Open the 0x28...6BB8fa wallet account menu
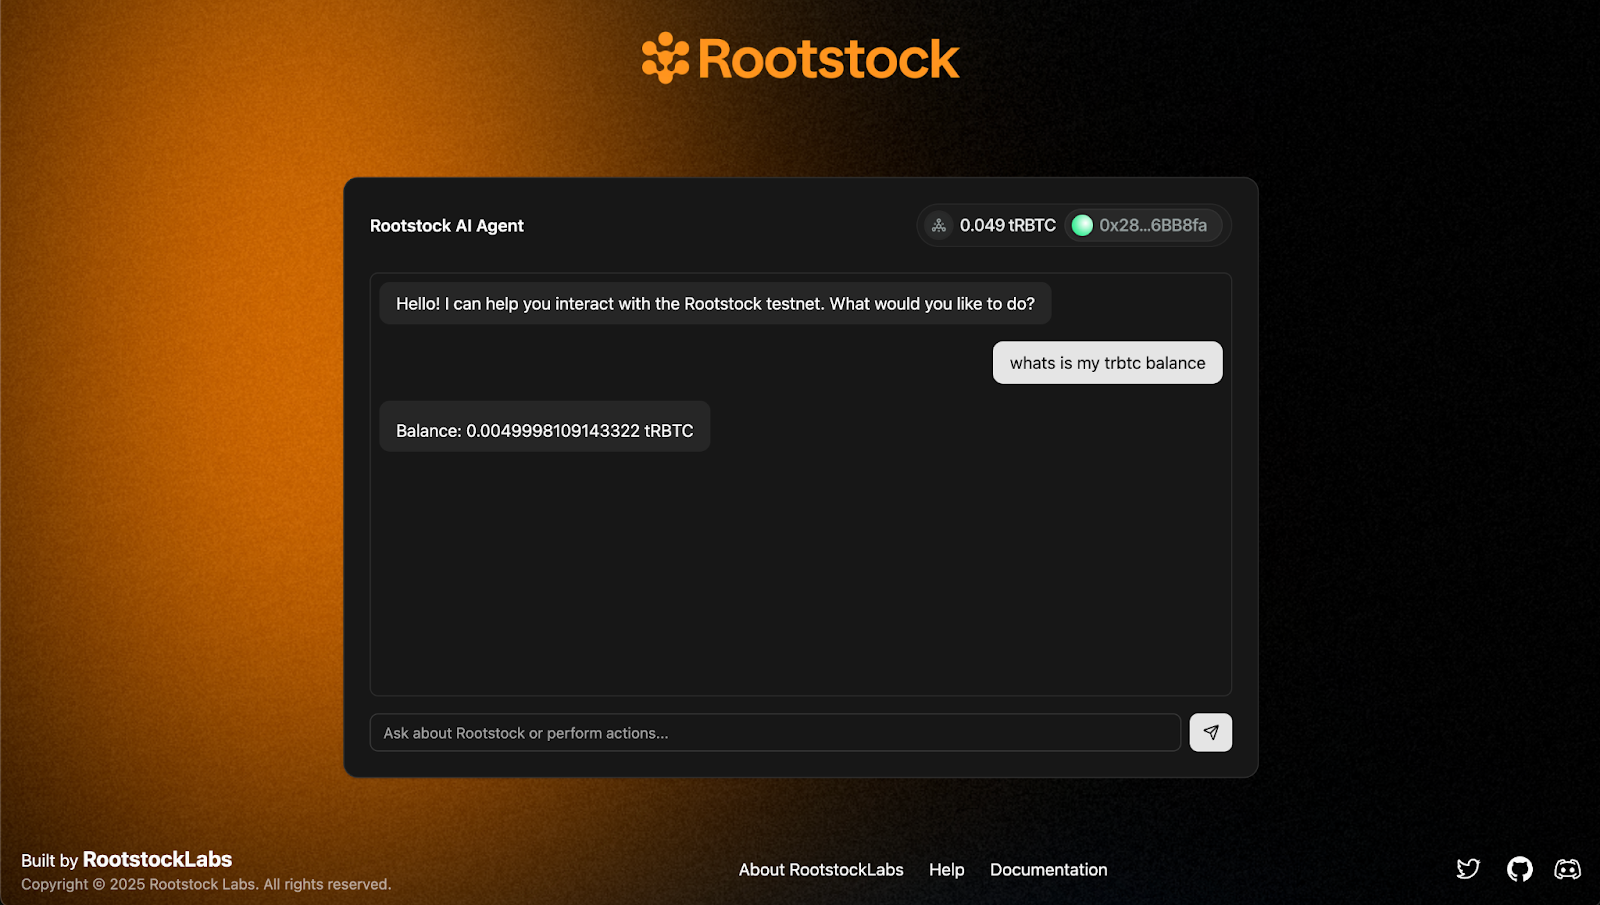1600x905 pixels. tap(1152, 226)
